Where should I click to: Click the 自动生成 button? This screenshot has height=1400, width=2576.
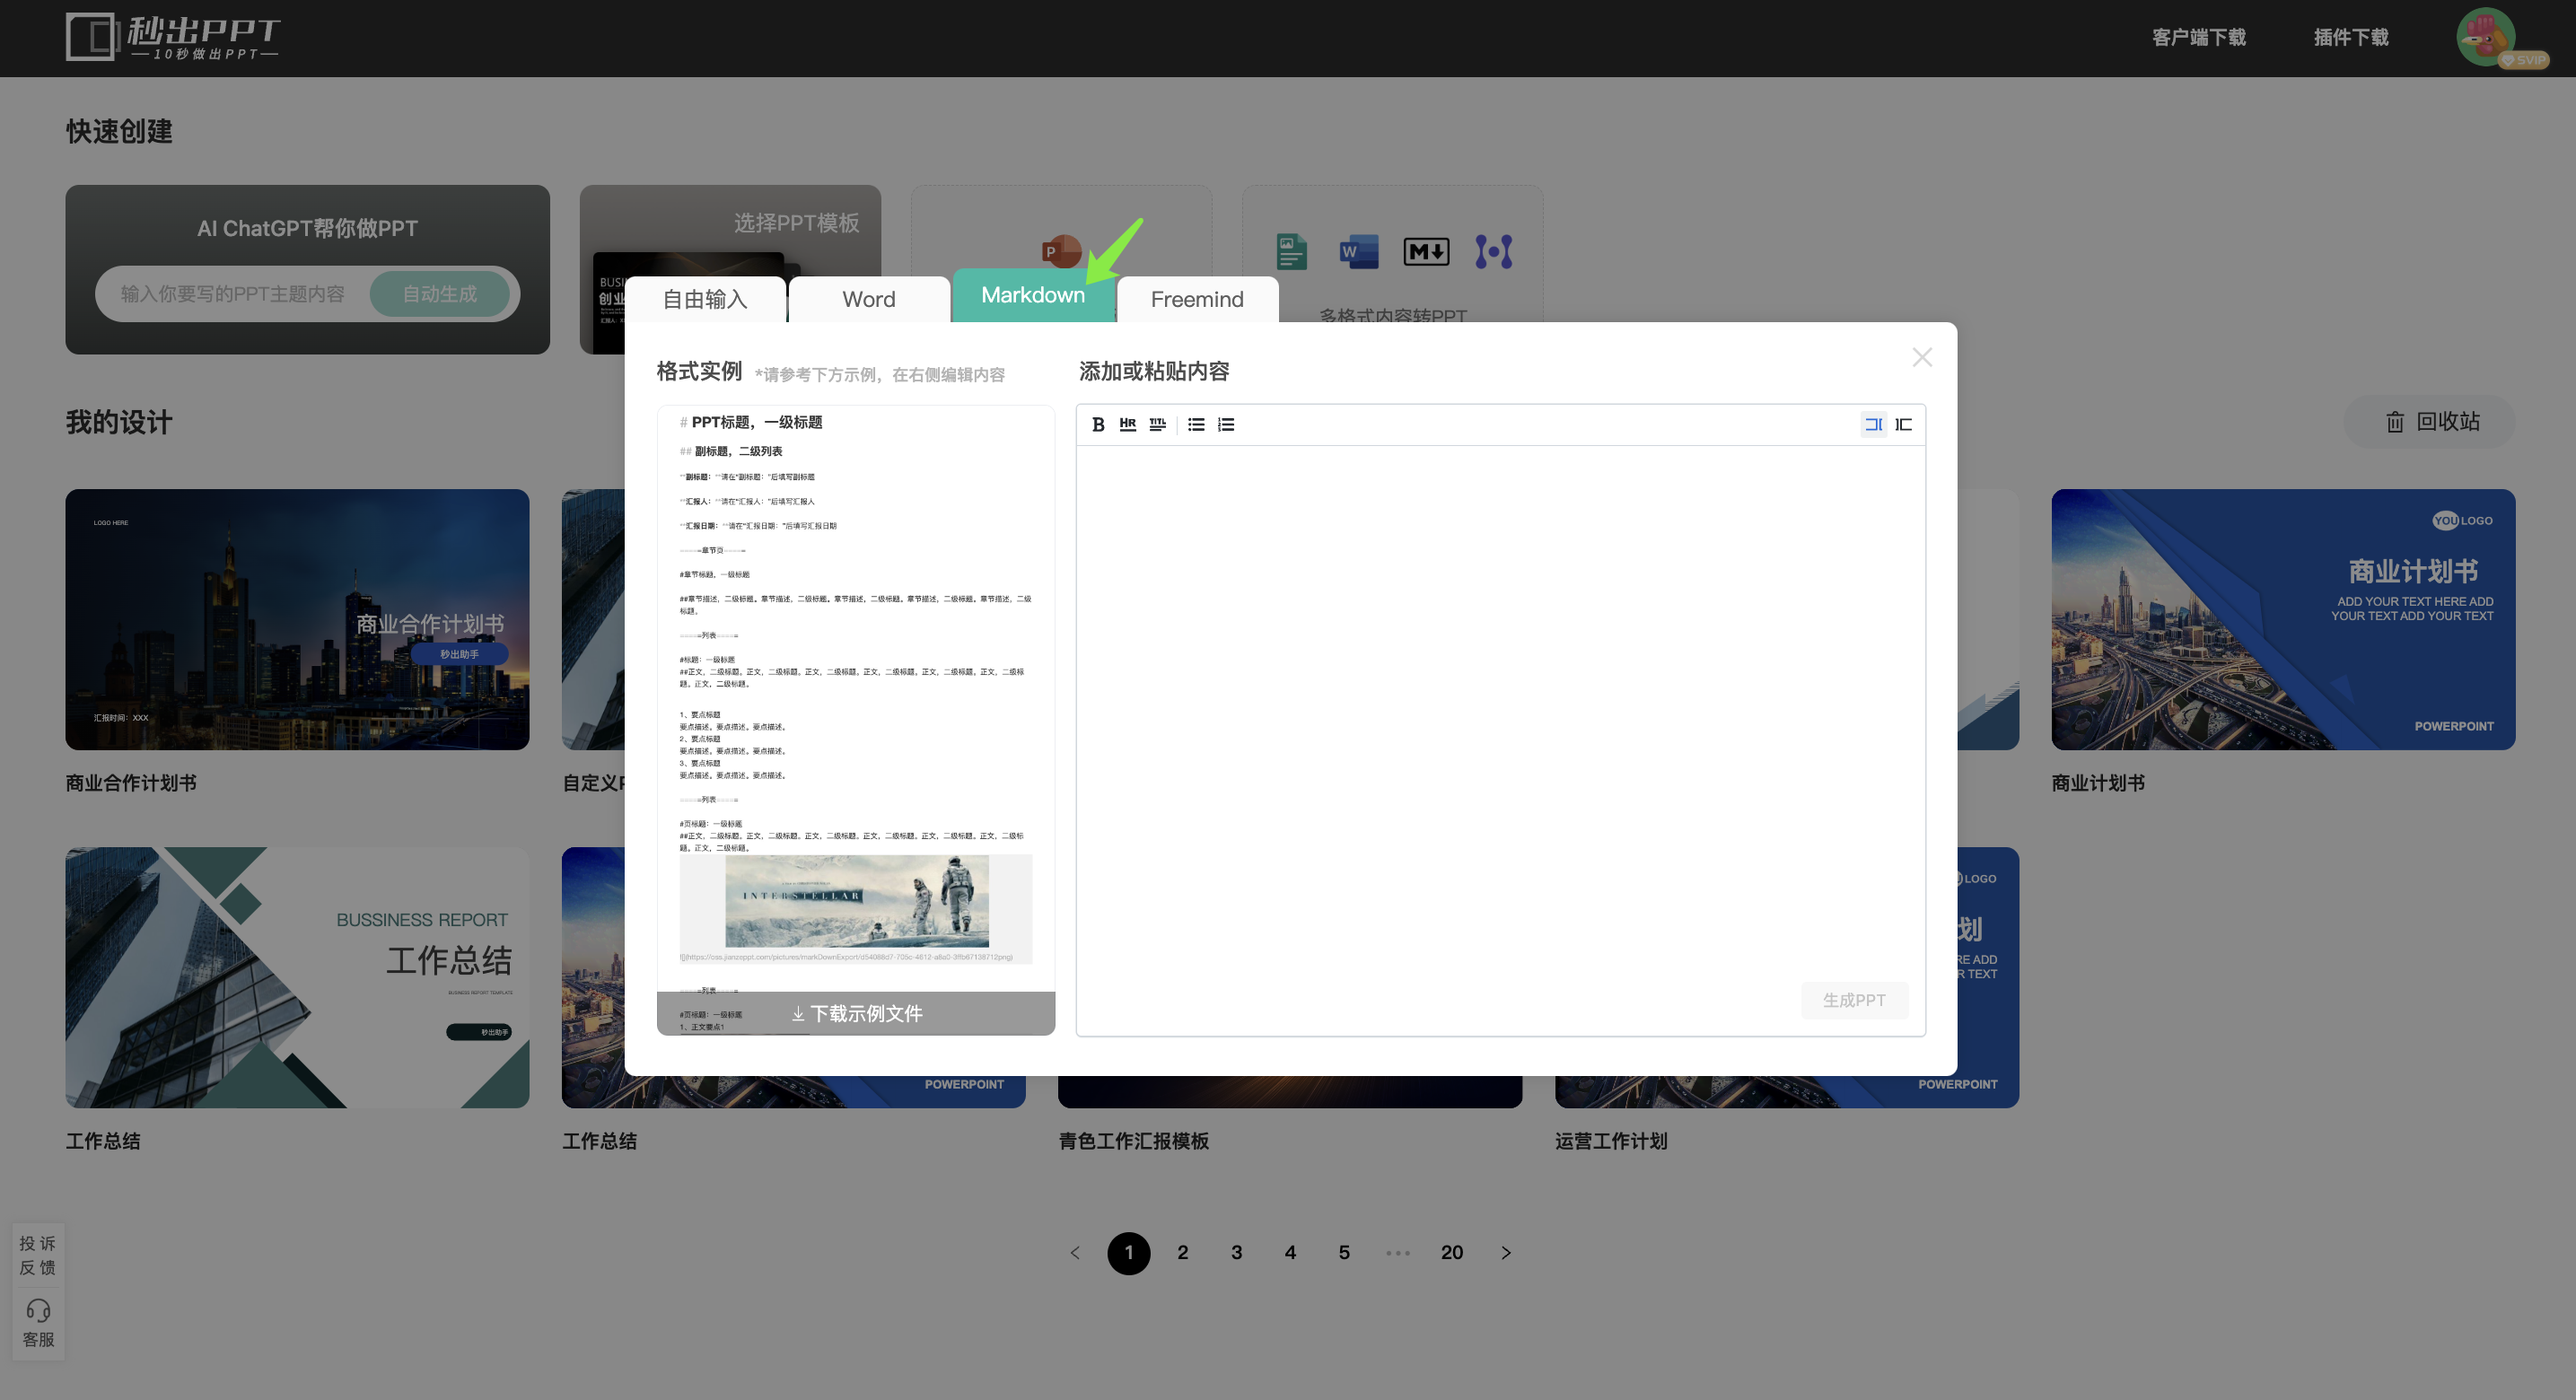point(440,294)
